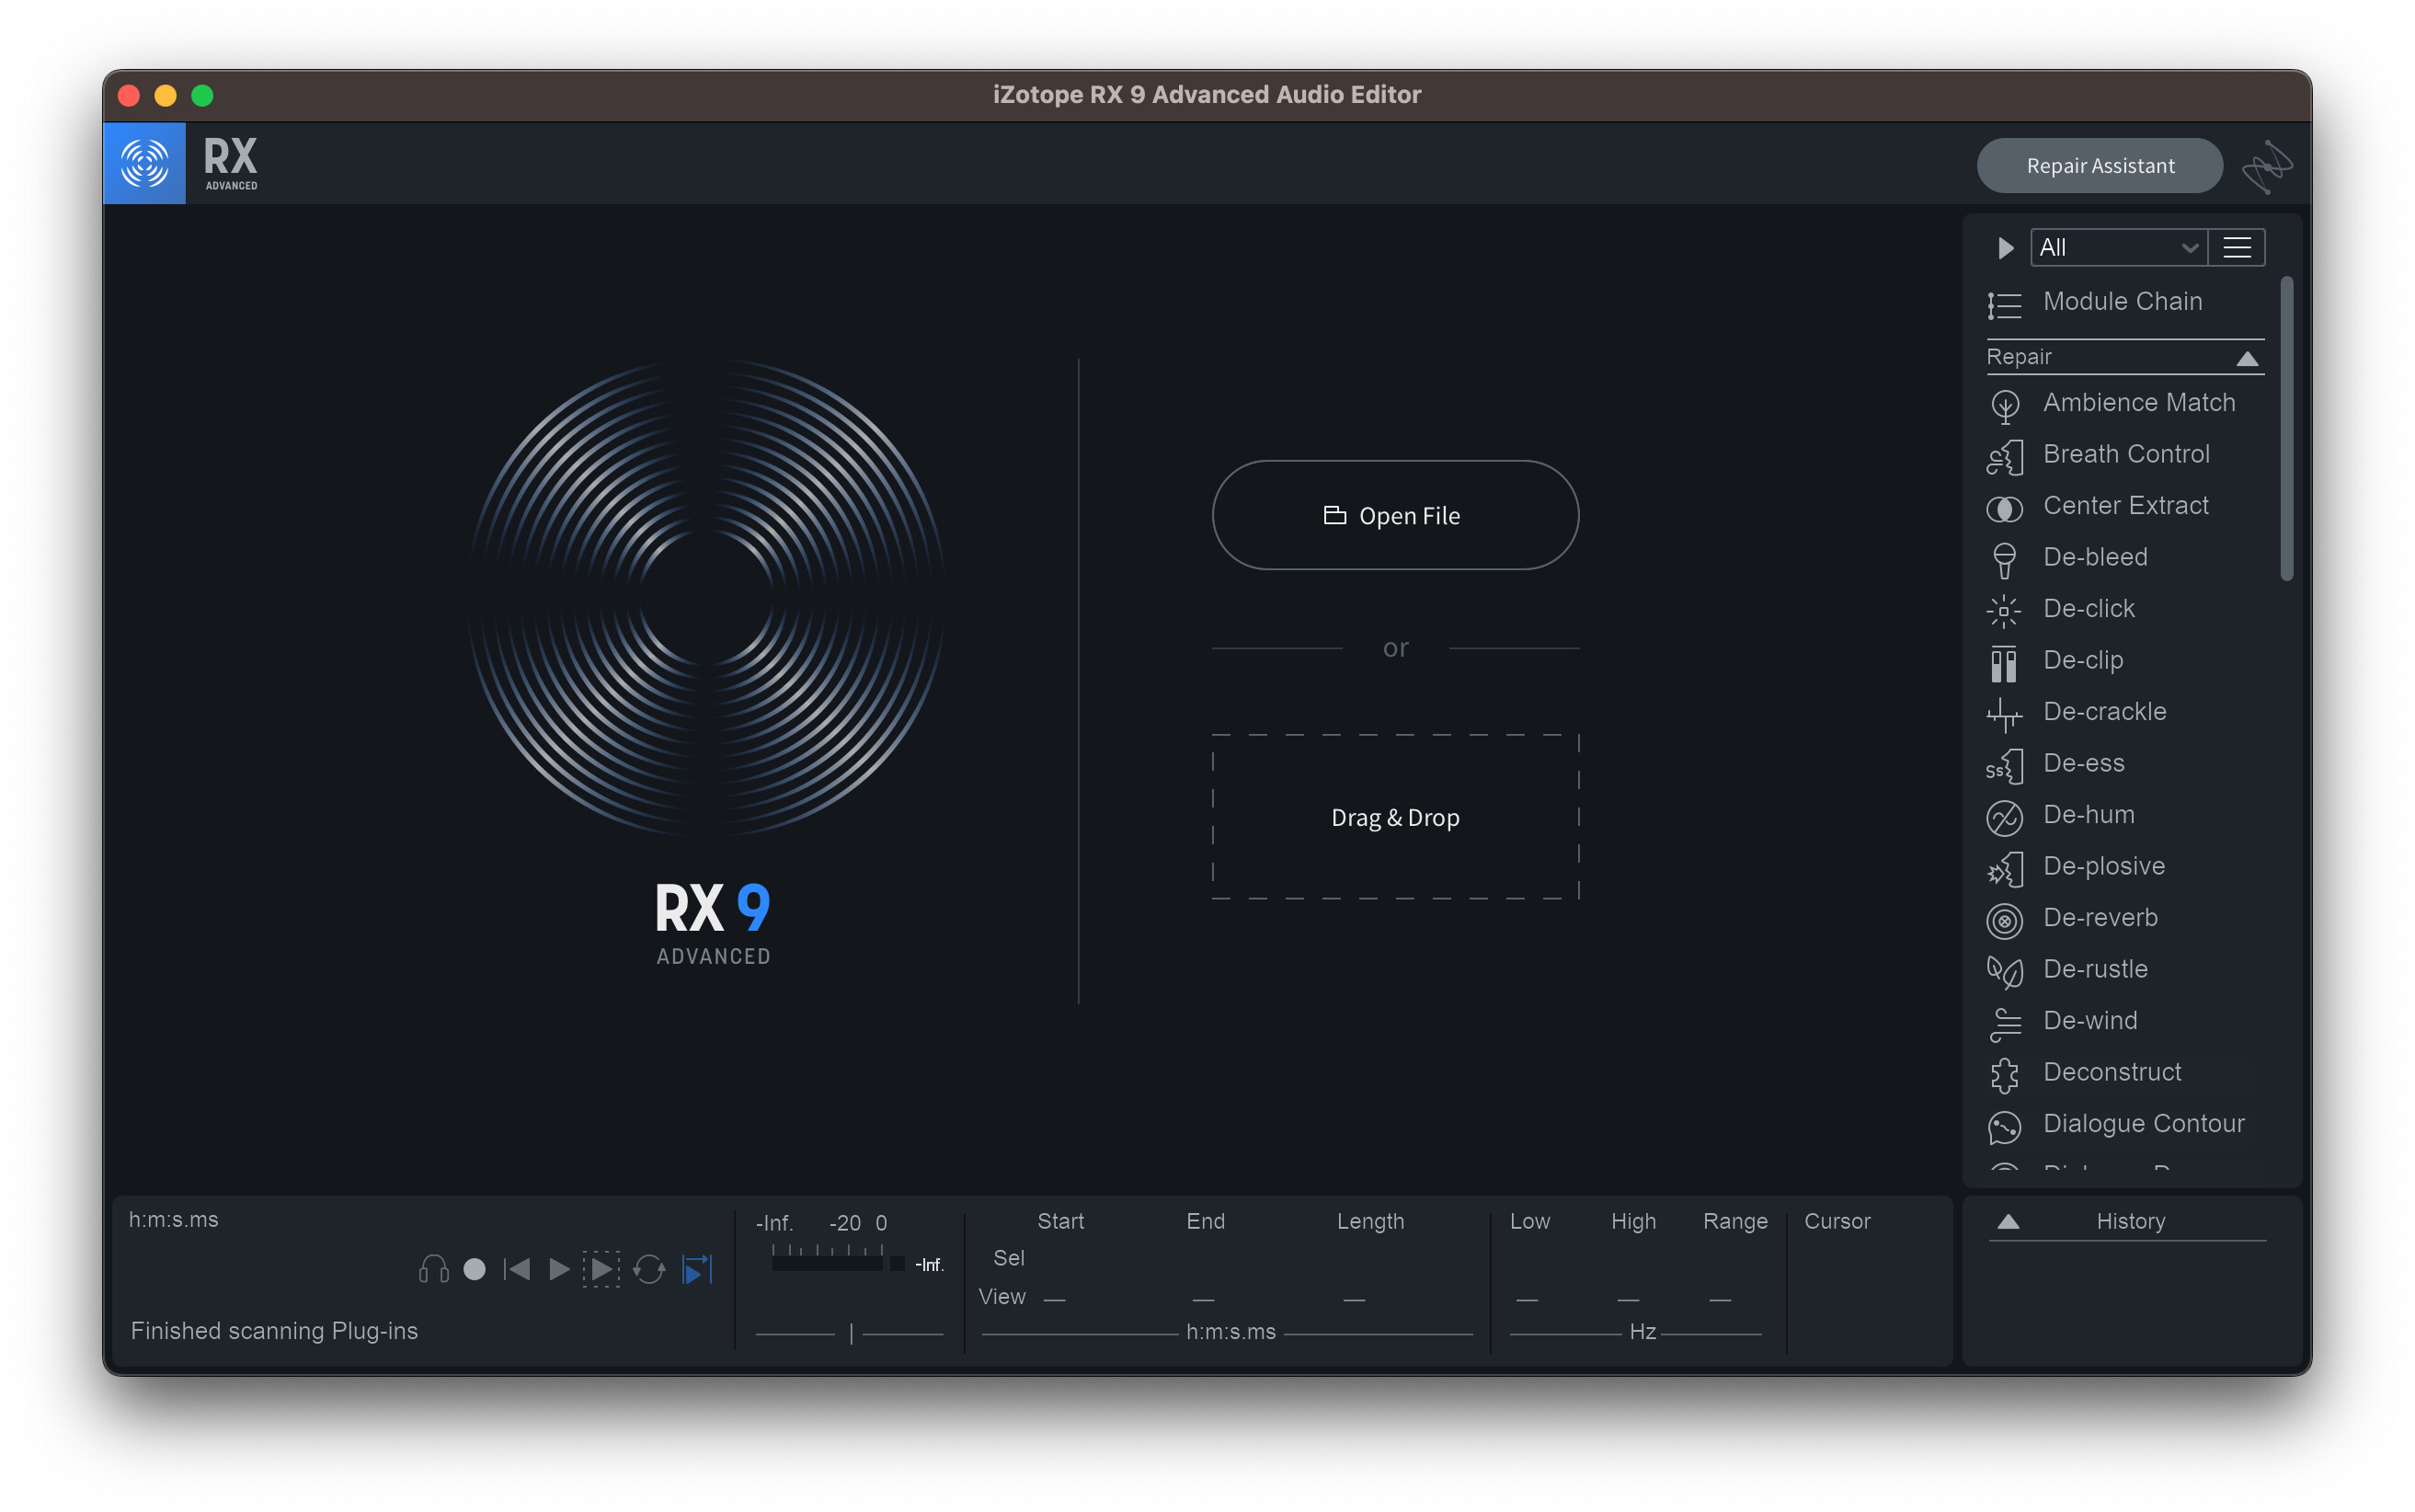The height and width of the screenshot is (1512, 2415).
Task: Open the module list view menu
Action: [2236, 247]
